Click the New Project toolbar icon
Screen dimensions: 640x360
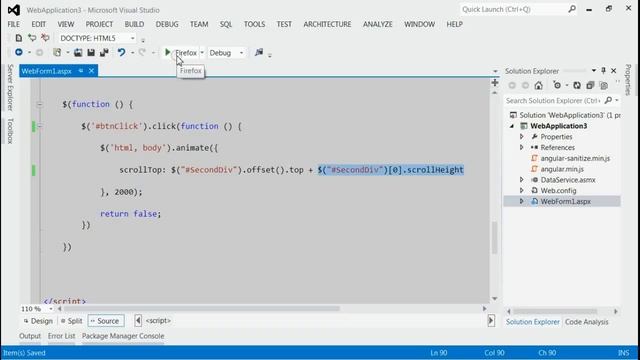pyautogui.click(x=57, y=53)
